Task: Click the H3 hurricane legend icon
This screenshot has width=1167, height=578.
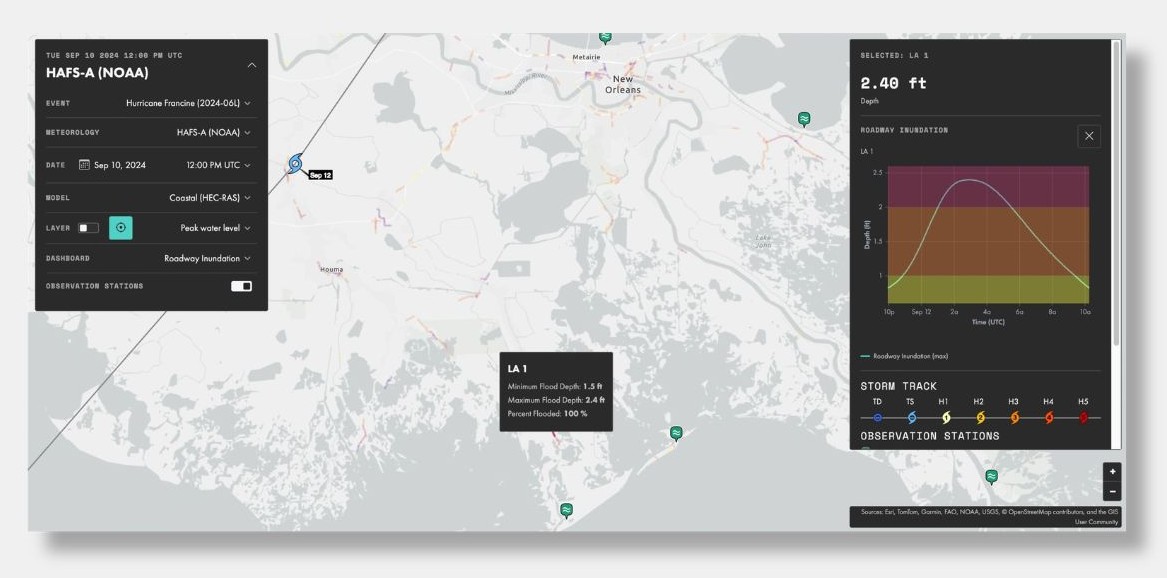Action: (x=1014, y=418)
